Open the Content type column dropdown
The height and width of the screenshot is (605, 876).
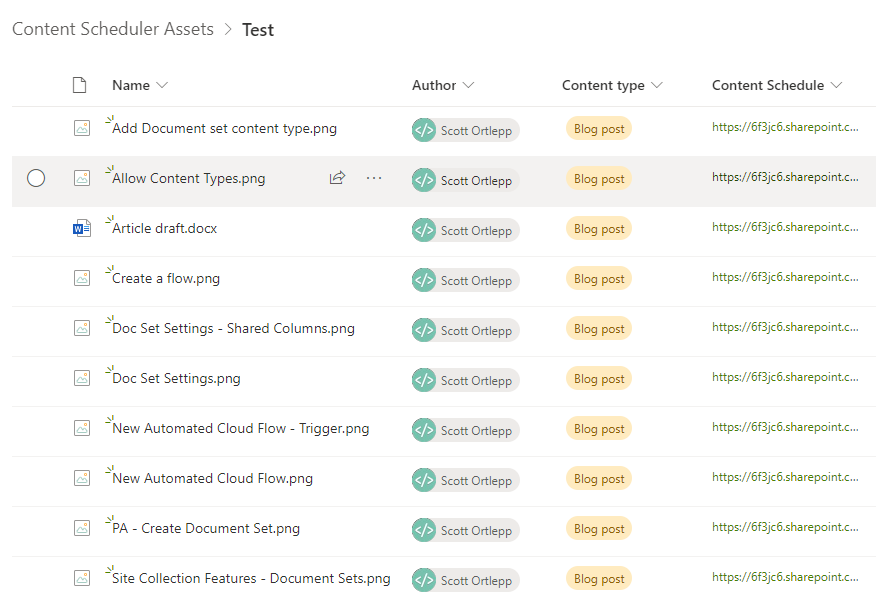(x=657, y=85)
